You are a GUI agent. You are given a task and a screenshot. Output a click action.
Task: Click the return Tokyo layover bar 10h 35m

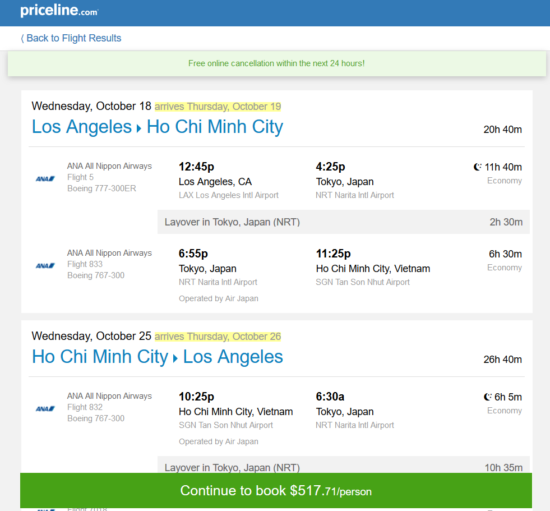point(343,466)
